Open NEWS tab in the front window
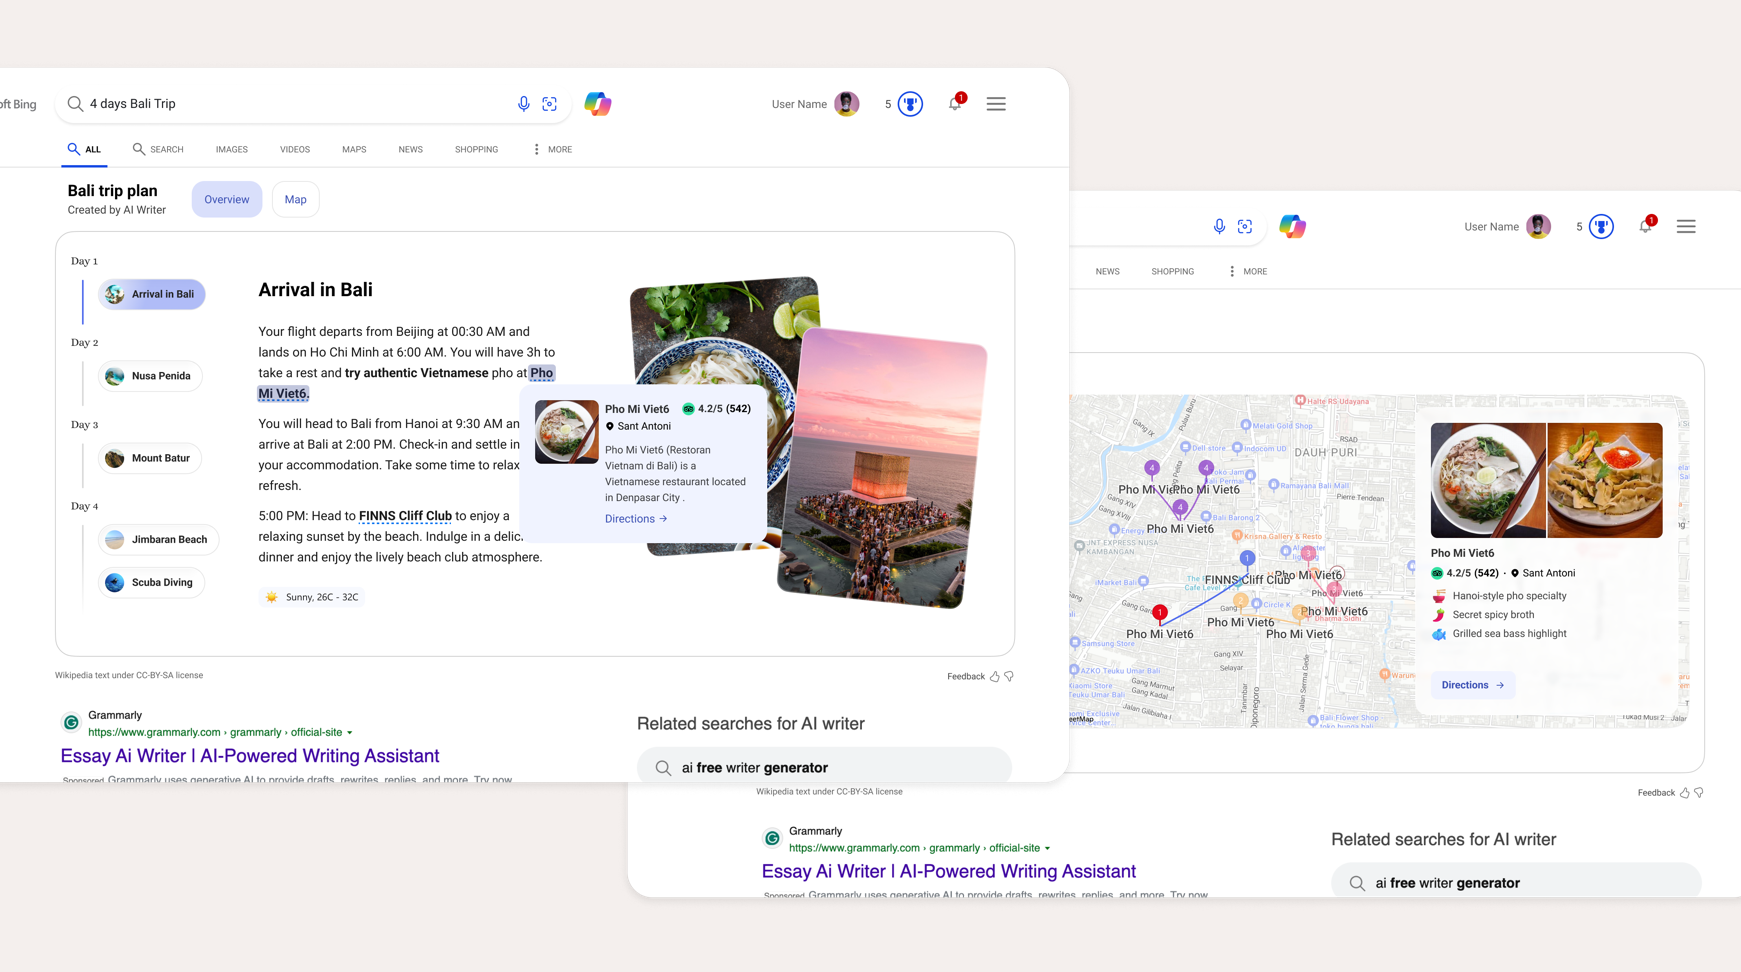This screenshot has width=1741, height=972. click(411, 149)
